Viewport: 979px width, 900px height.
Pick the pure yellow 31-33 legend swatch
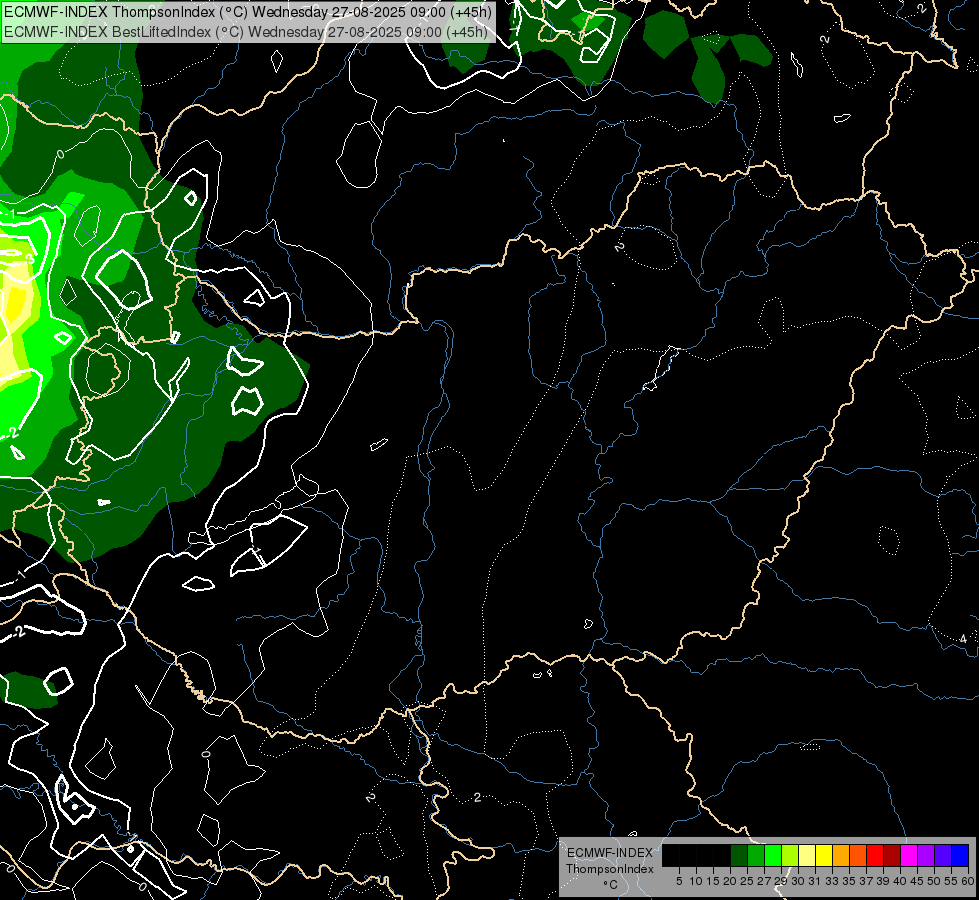pos(824,855)
